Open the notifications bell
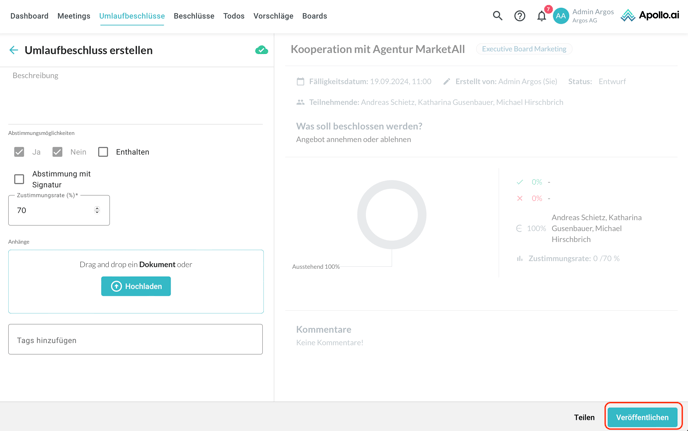This screenshot has width=688, height=431. click(x=542, y=16)
